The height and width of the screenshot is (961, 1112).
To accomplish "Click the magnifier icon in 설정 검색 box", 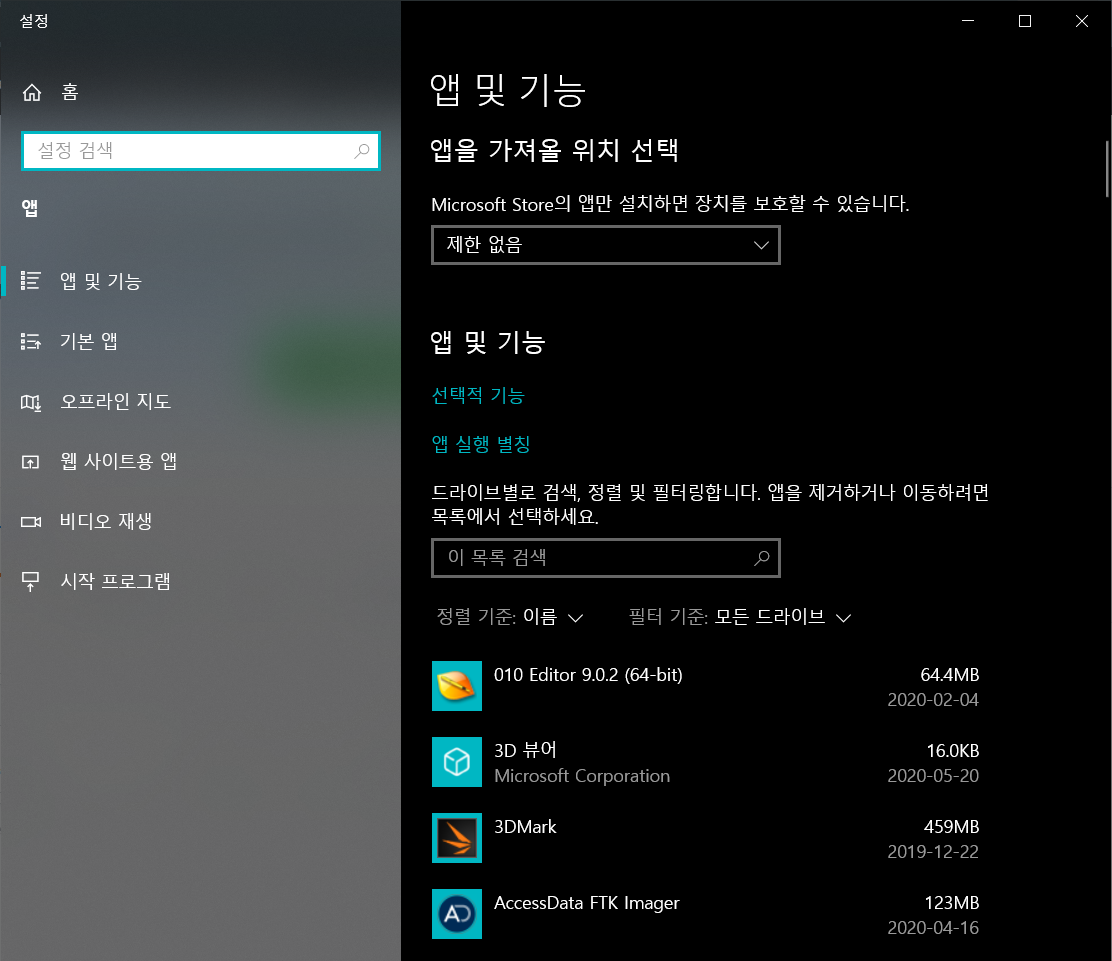I will point(362,150).
